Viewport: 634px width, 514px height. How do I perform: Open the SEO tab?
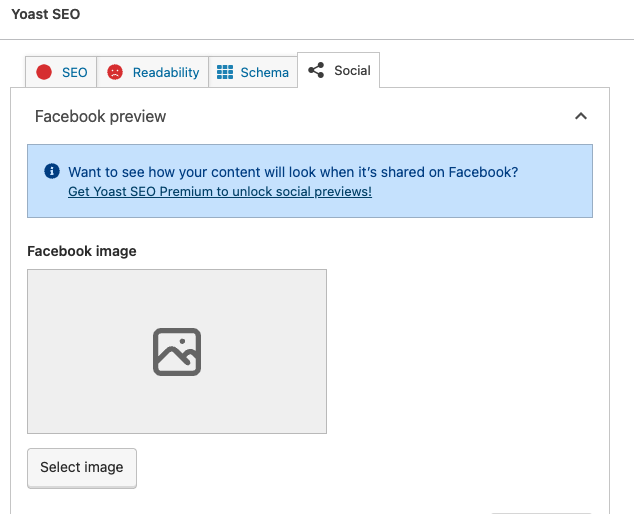coord(61,72)
